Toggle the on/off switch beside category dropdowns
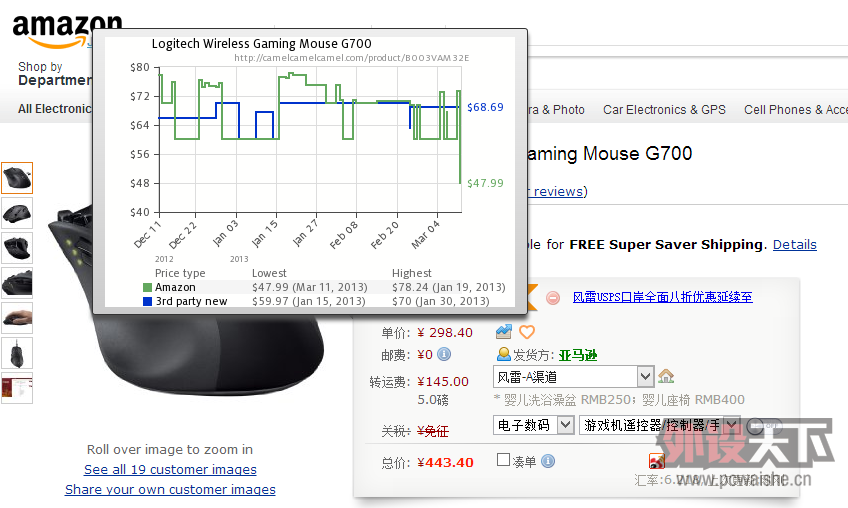Screen dimensions: 848x508 (764, 426)
